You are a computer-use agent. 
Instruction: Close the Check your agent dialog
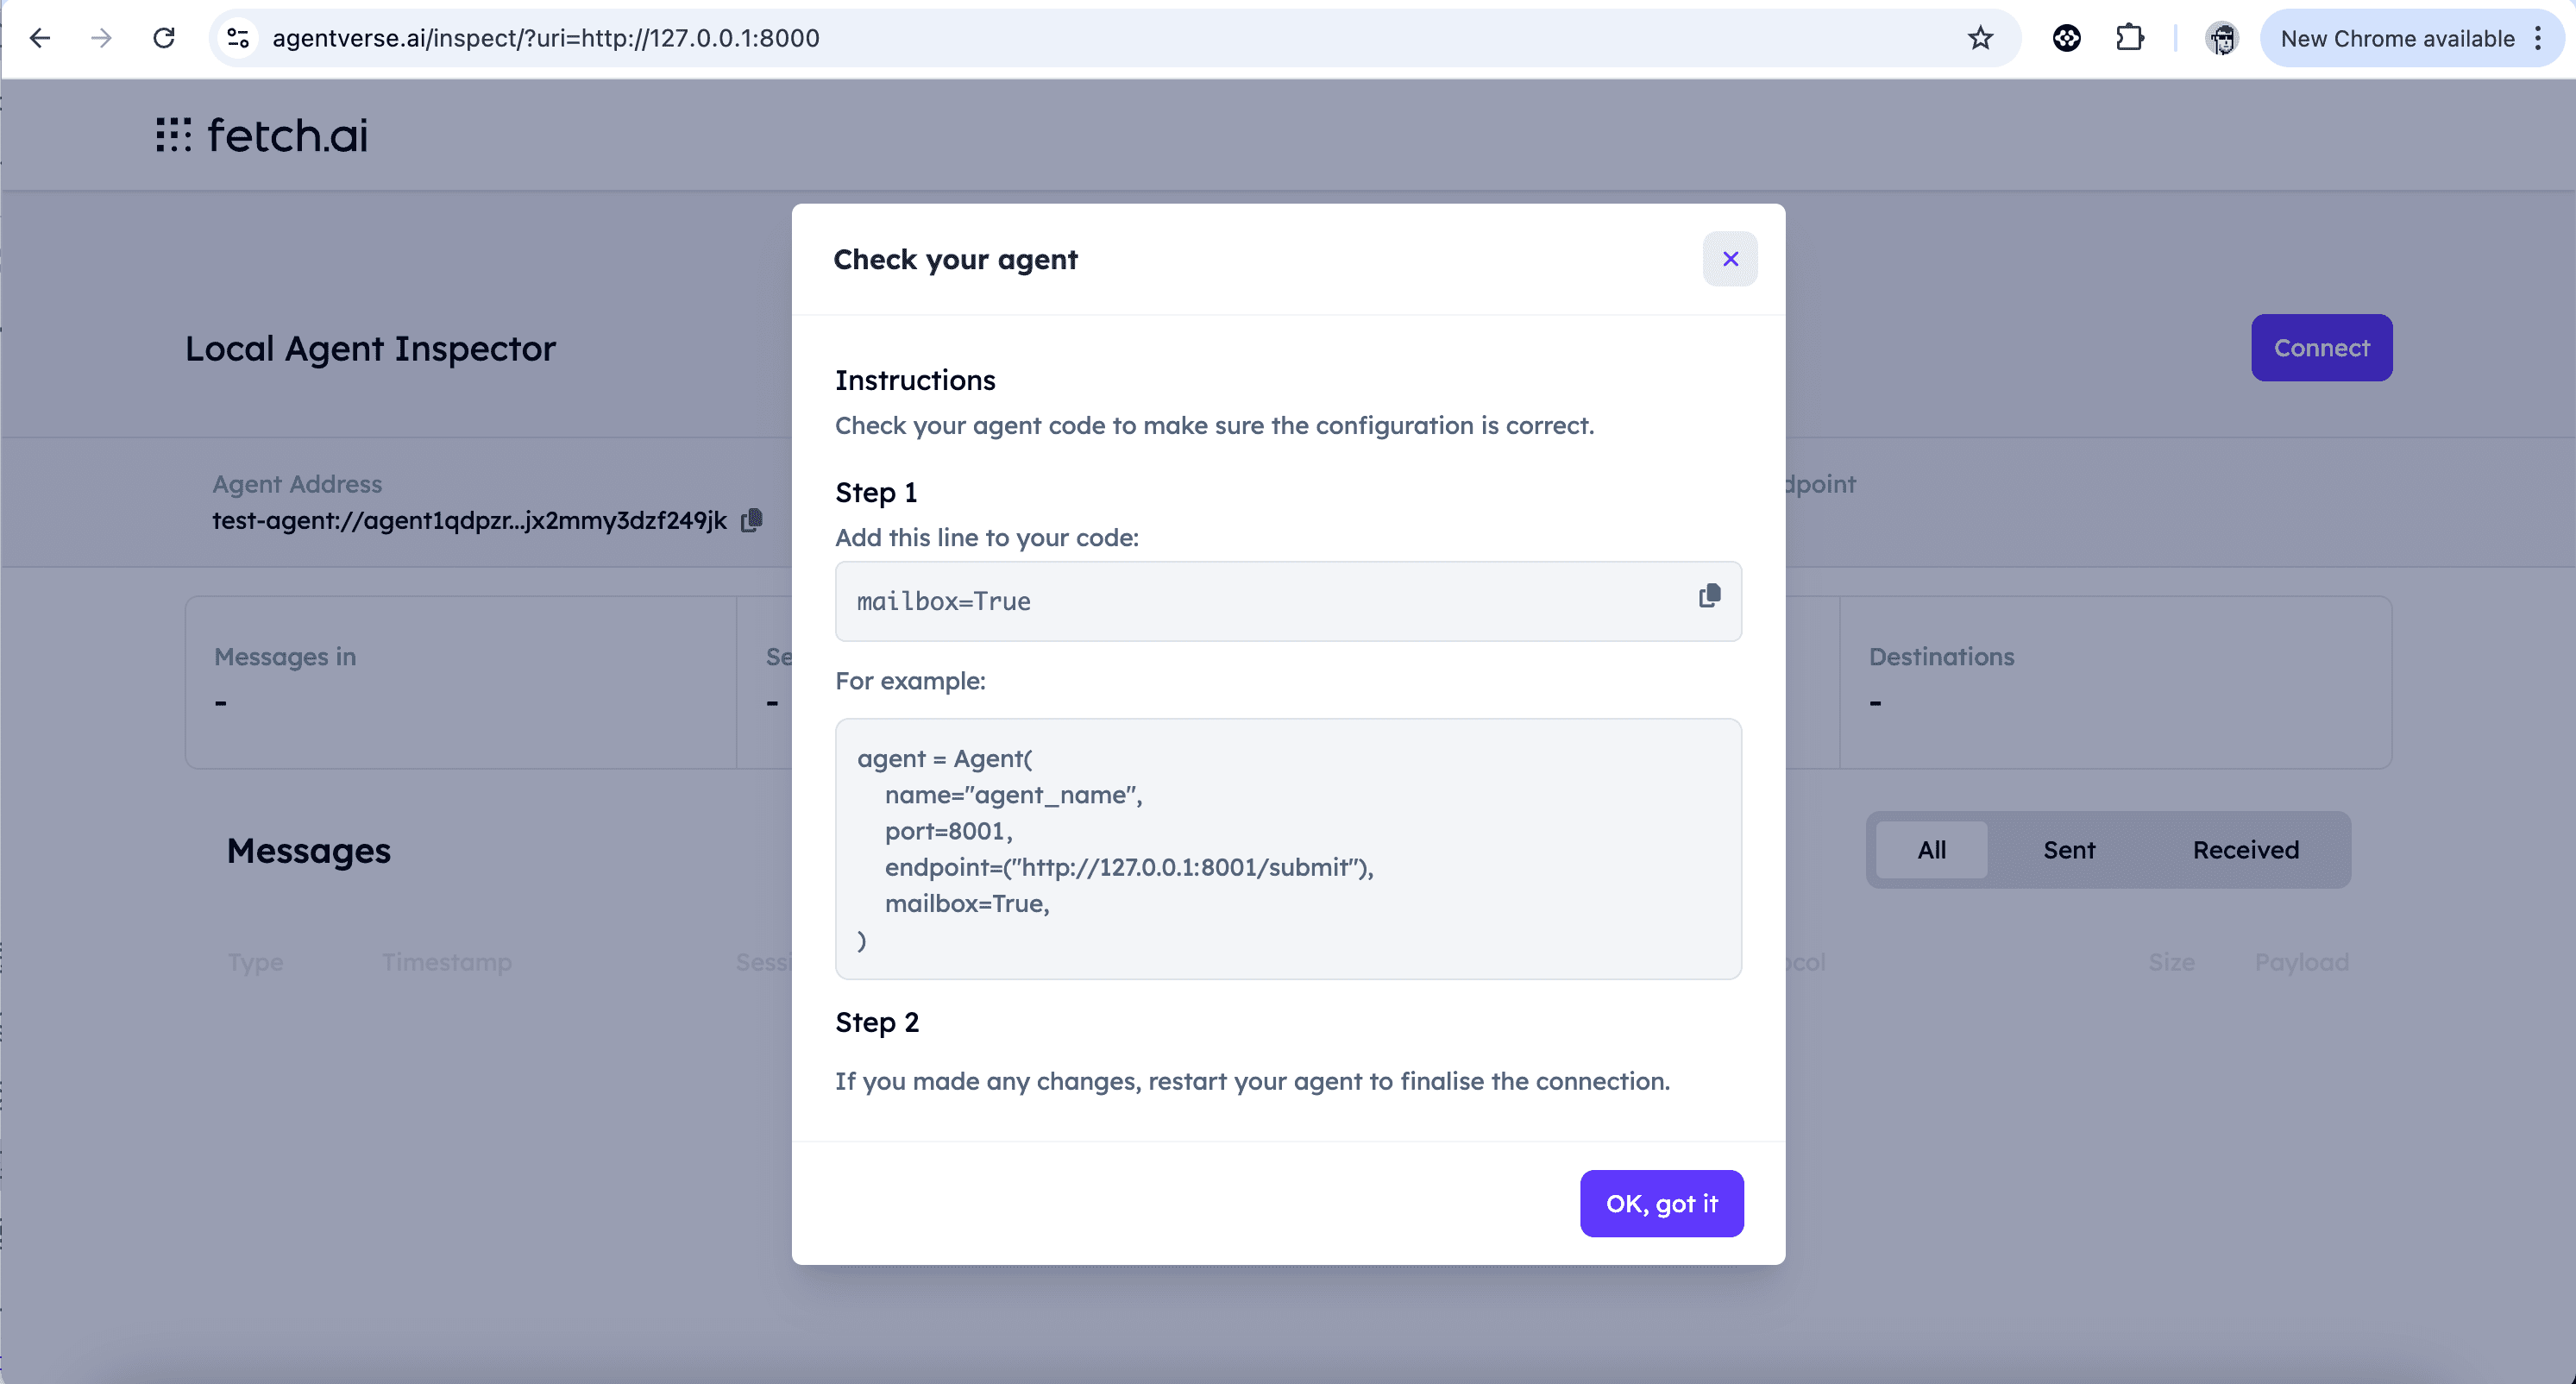point(1730,259)
